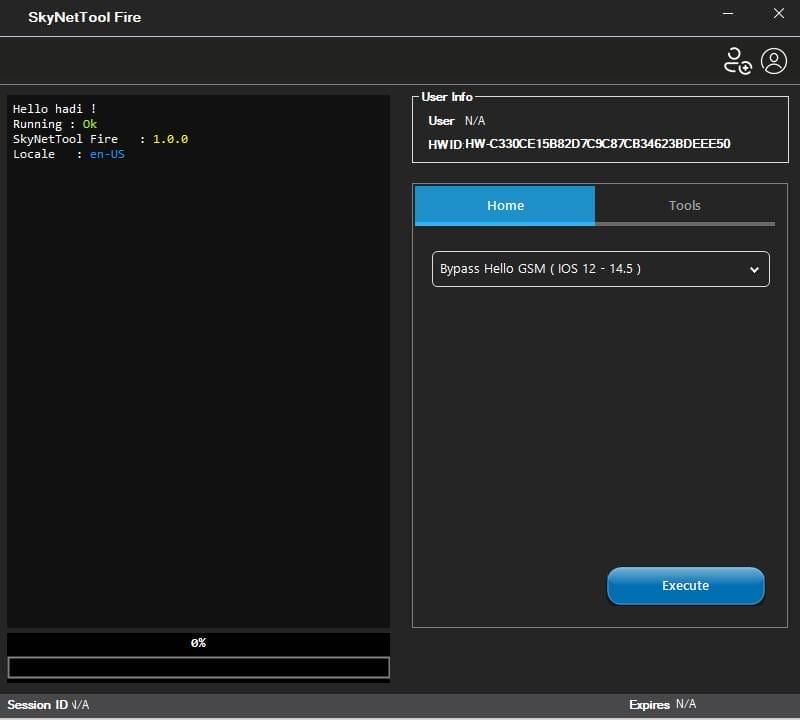The height and width of the screenshot is (720, 800).
Task: Open the profile circle icon top right
Action: point(774,60)
